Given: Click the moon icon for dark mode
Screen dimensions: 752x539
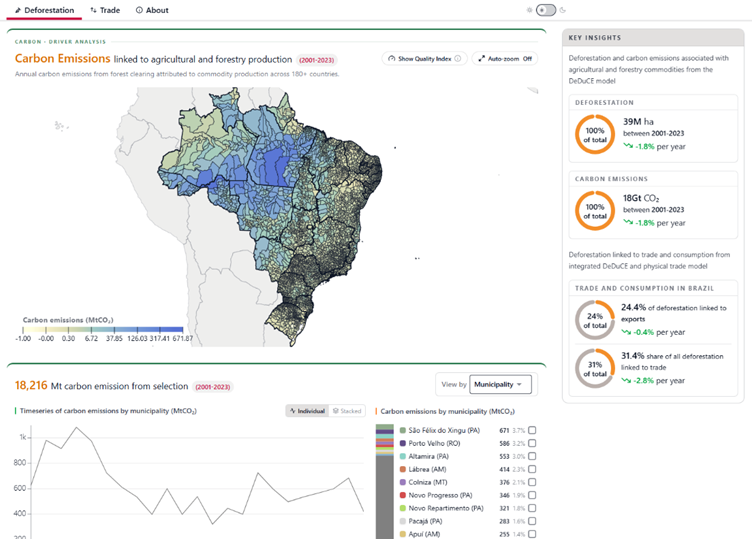Looking at the screenshot, I should 563,10.
